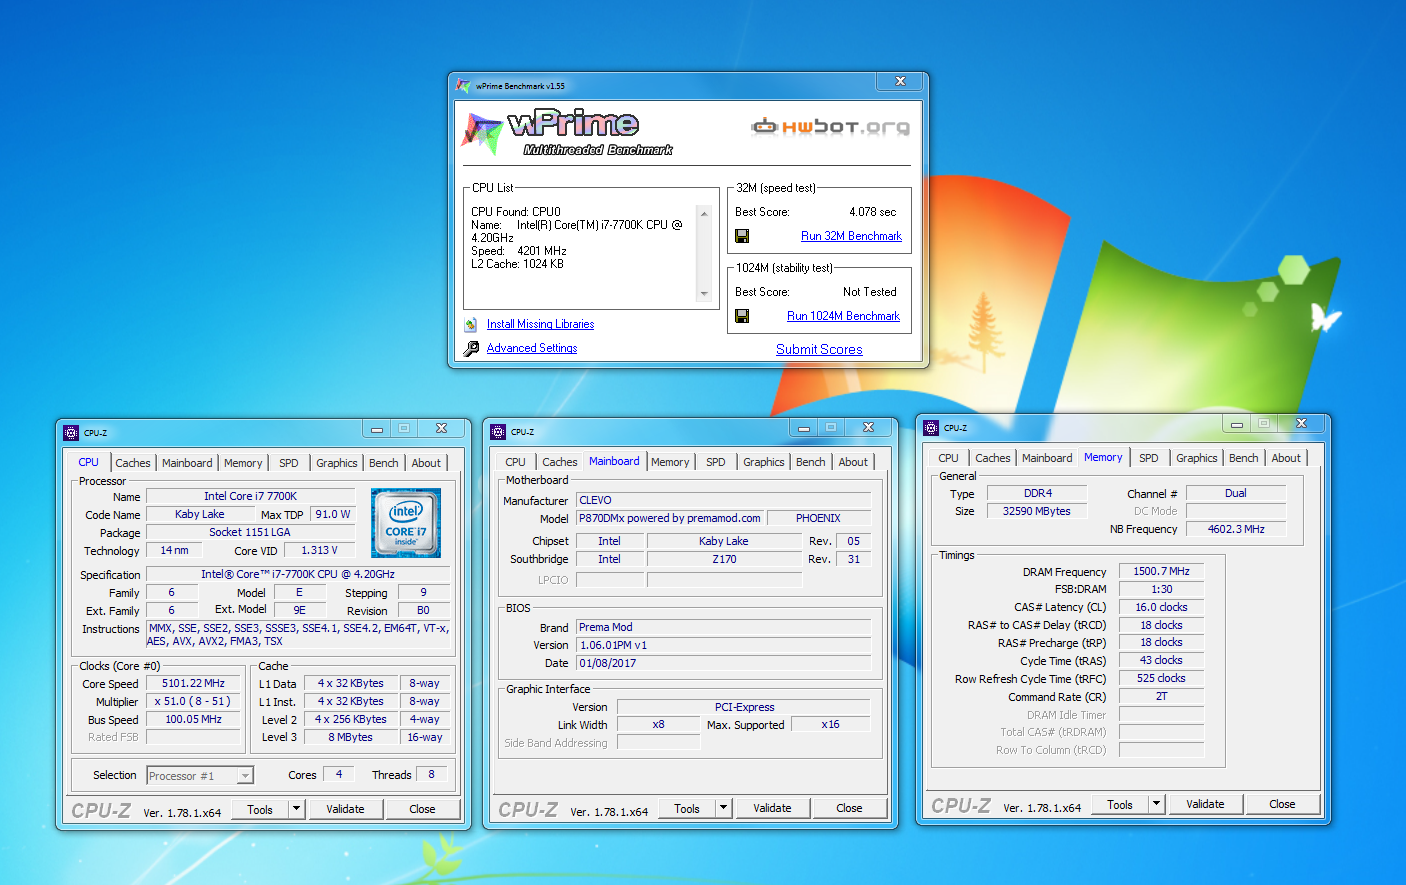Click the Core Speed value 5101.22 MHz
This screenshot has width=1406, height=885.
tap(194, 684)
